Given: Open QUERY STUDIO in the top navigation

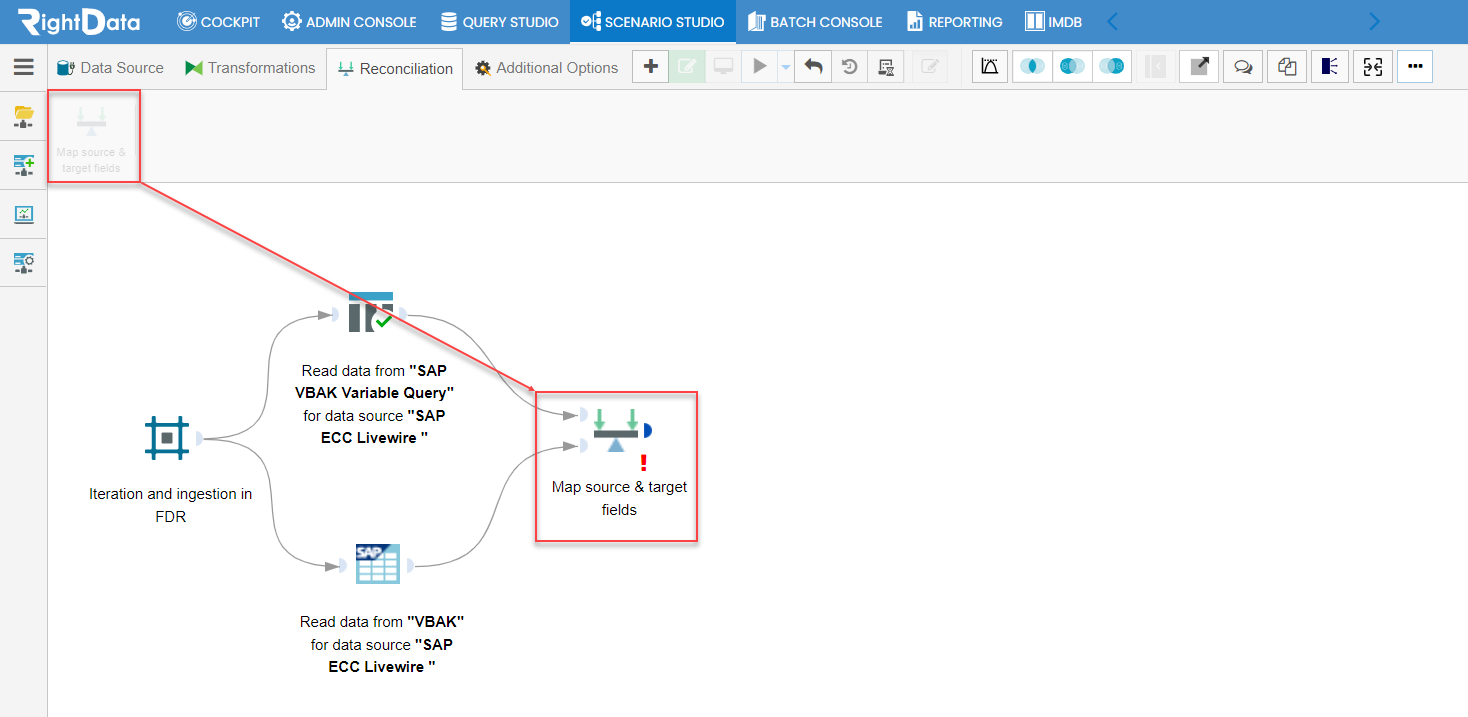Looking at the screenshot, I should tap(500, 22).
